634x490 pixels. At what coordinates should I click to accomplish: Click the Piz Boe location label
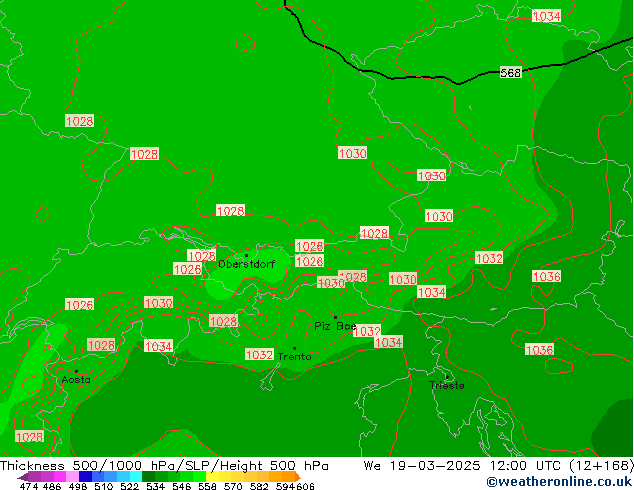tap(335, 326)
